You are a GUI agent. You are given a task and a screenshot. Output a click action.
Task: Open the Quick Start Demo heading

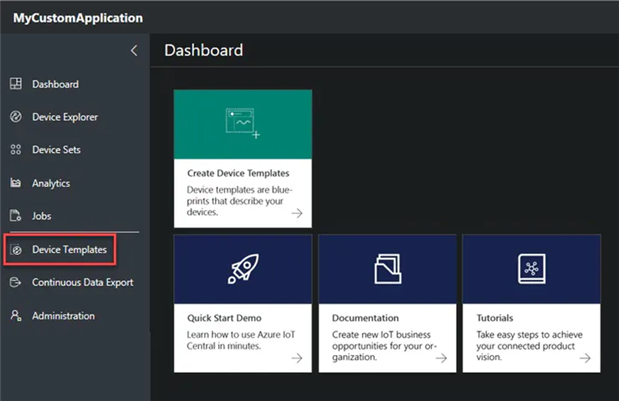pos(224,318)
